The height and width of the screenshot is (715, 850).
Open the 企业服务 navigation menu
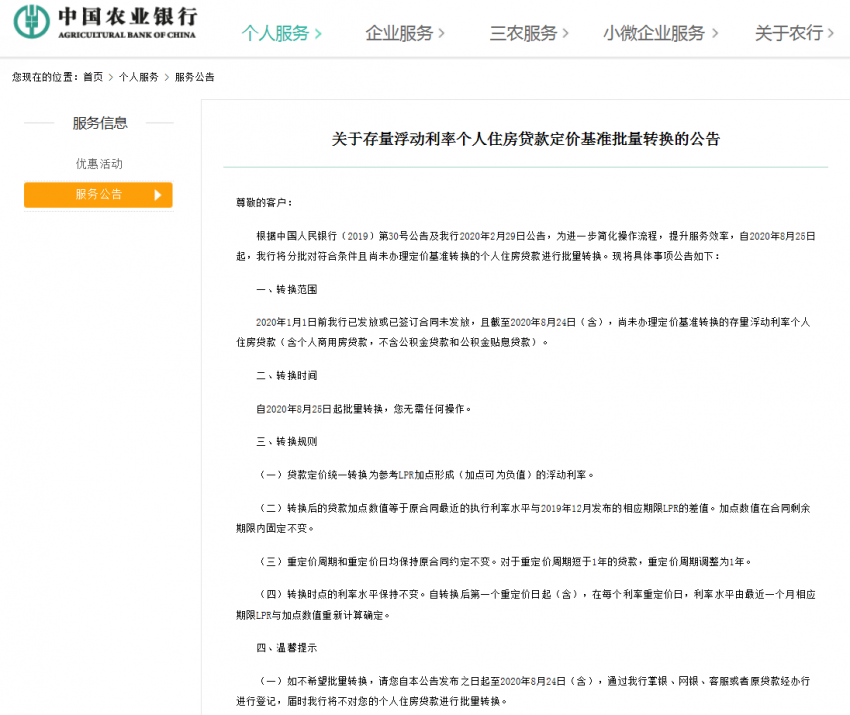coord(397,33)
